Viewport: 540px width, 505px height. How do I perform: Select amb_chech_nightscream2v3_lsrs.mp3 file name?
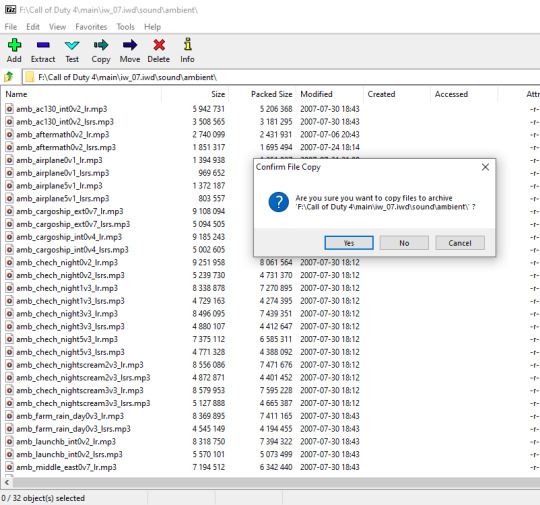pos(83,378)
